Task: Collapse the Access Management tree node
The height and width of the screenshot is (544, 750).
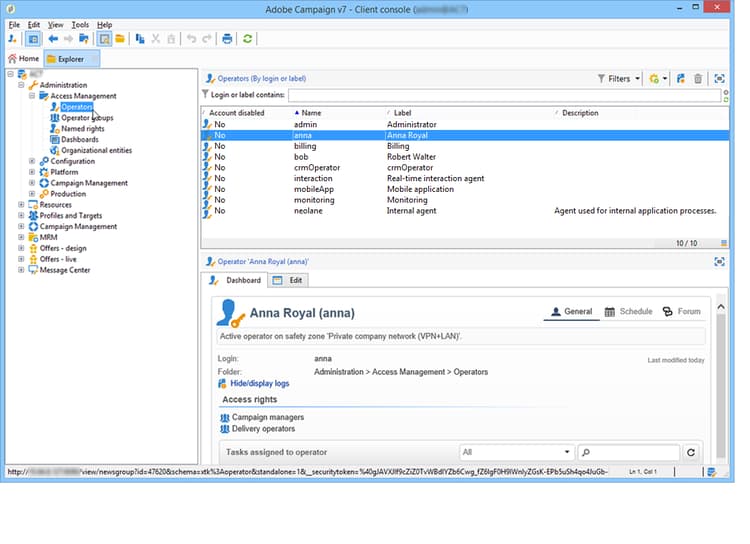Action: pyautogui.click(x=32, y=96)
